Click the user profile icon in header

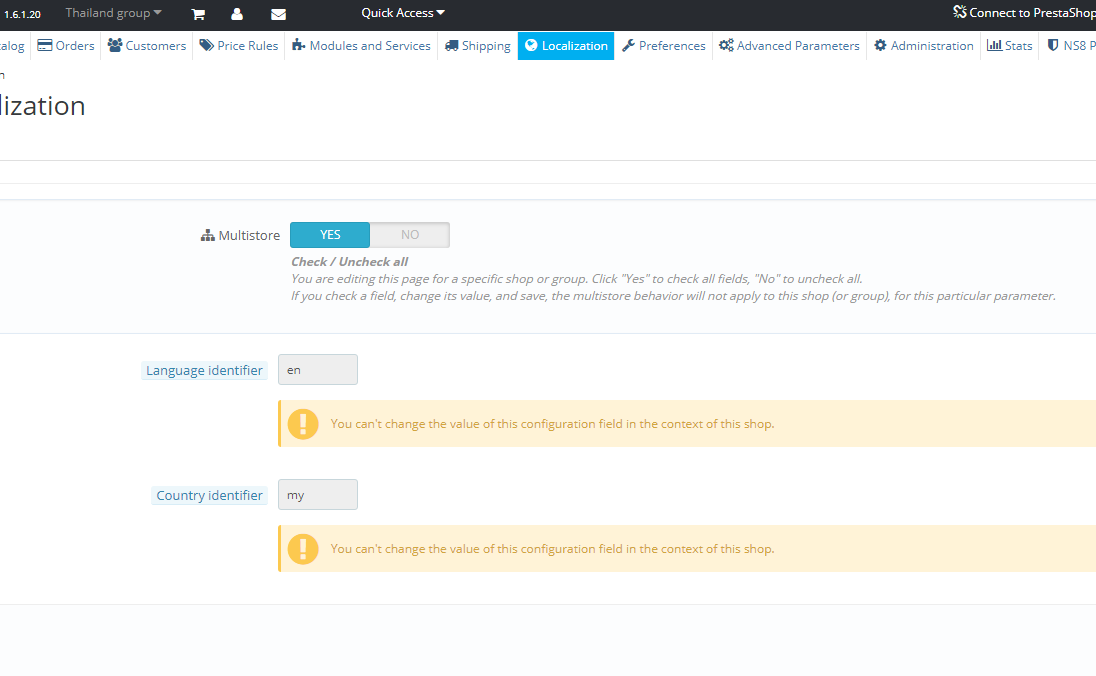237,14
